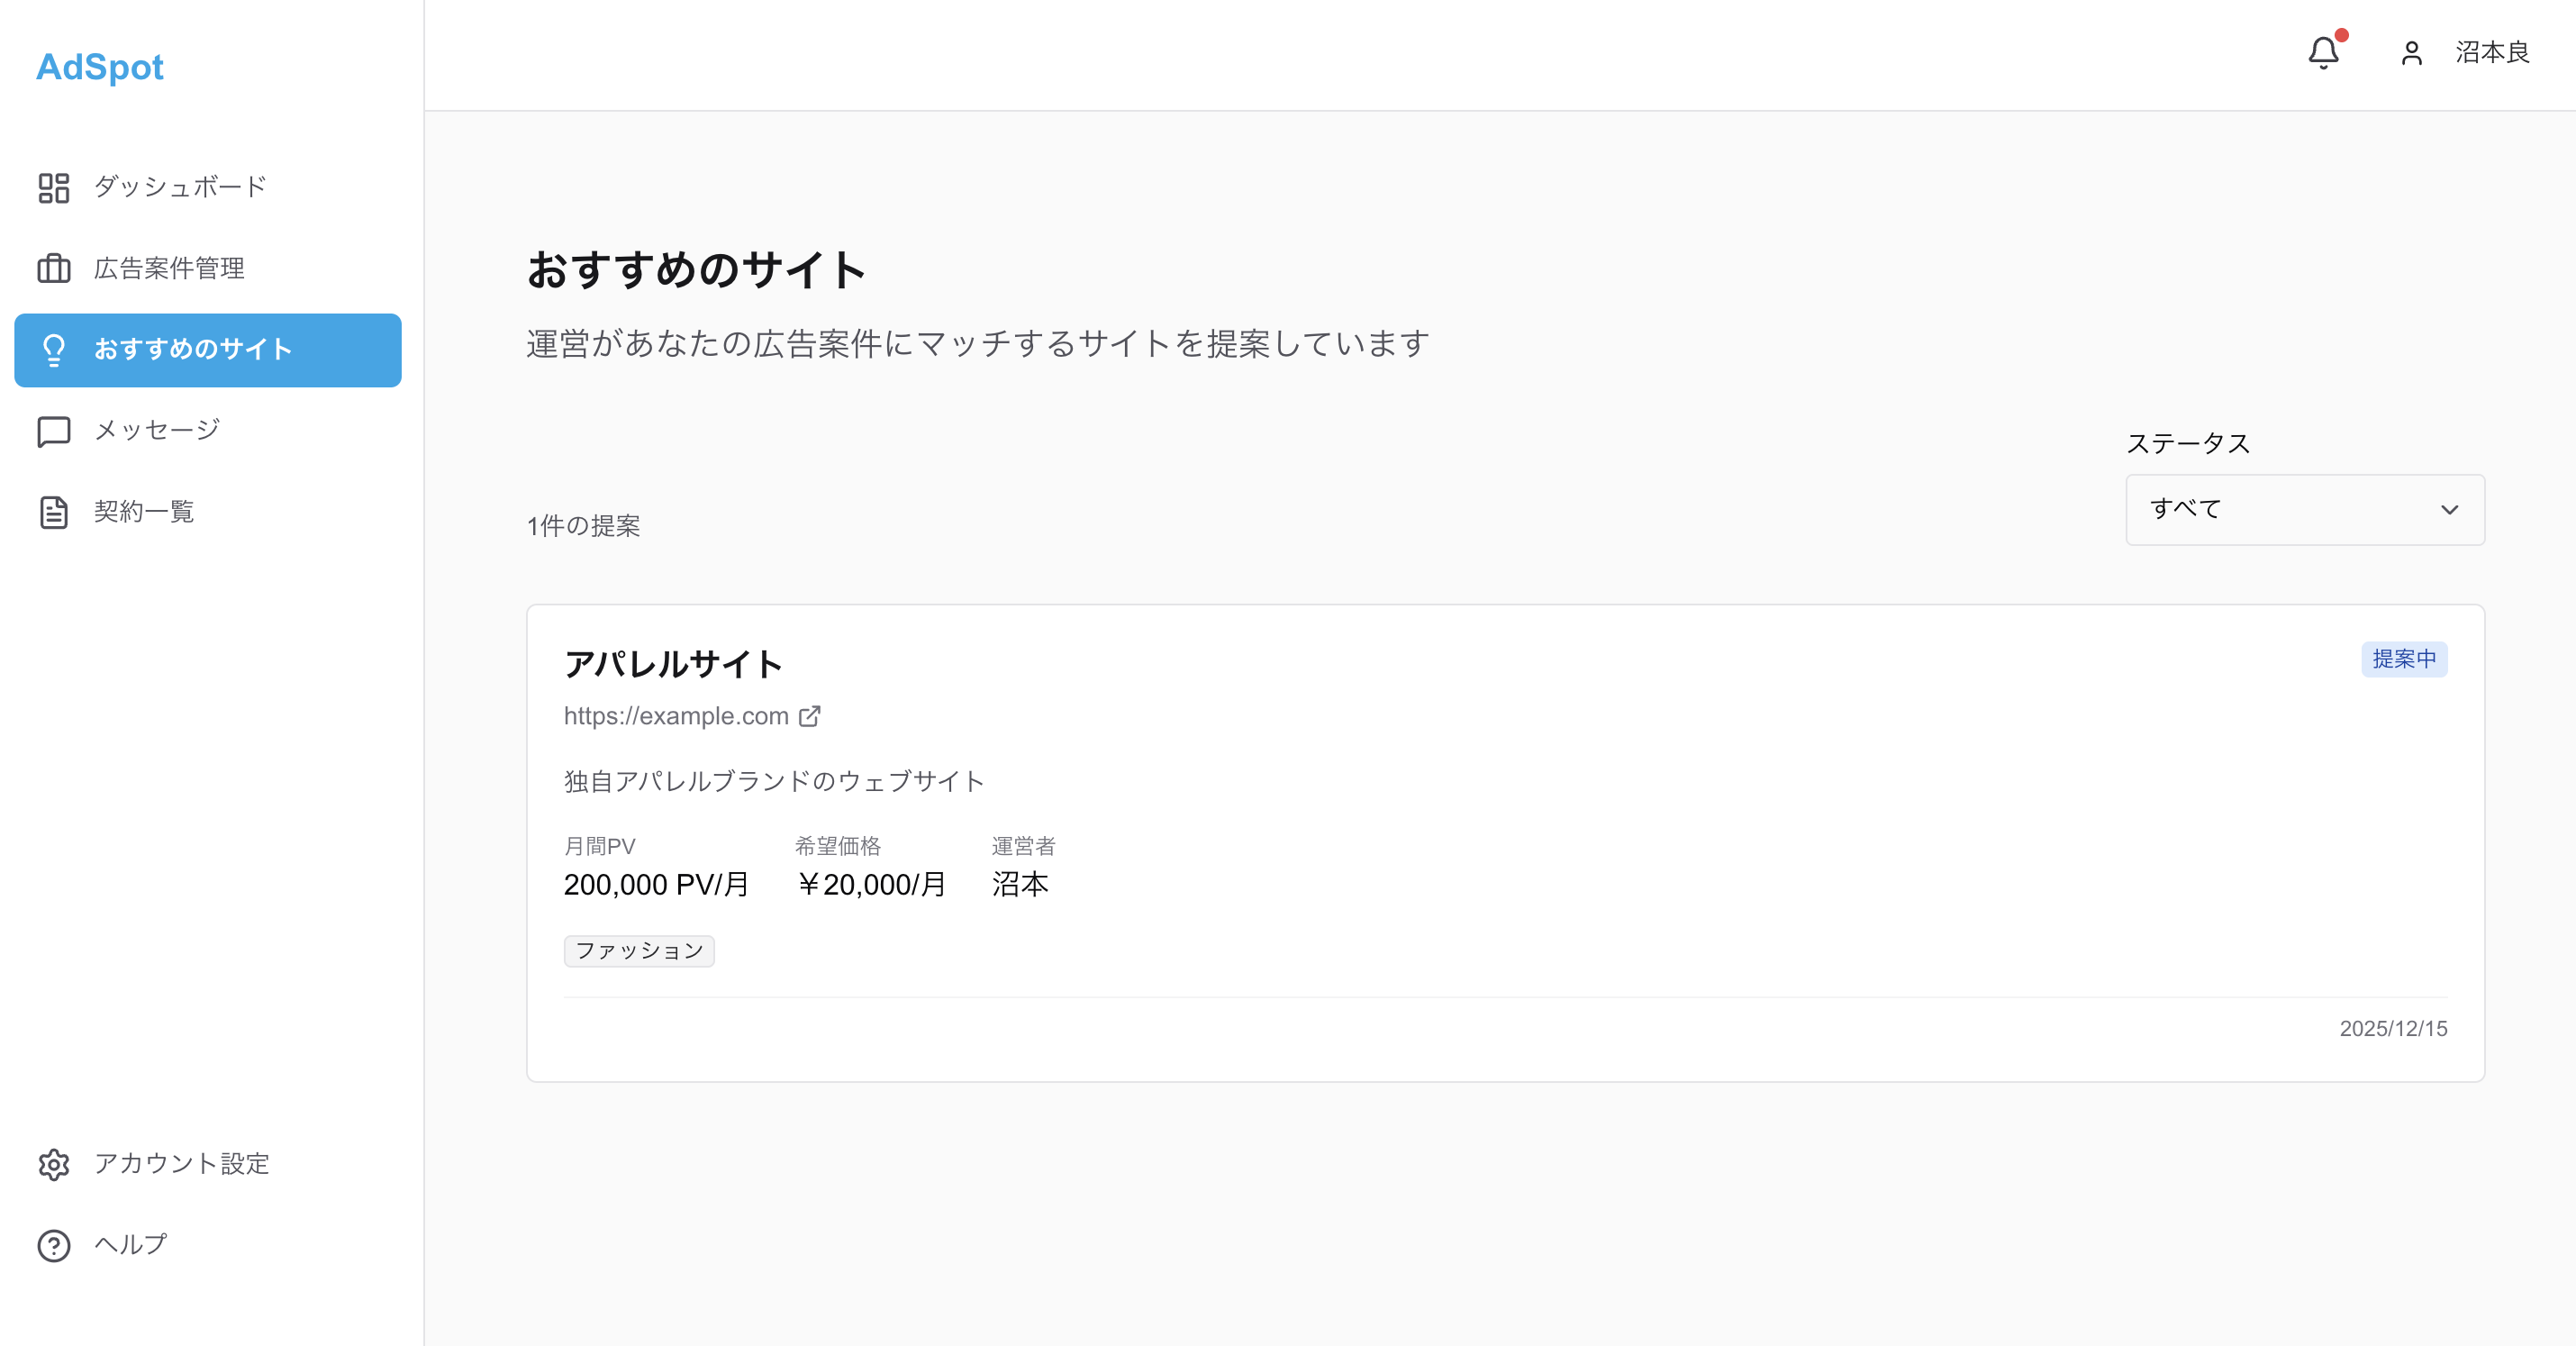2576x1346 pixels.
Task: Go to メッセージ in the sidebar
Action: 157,431
